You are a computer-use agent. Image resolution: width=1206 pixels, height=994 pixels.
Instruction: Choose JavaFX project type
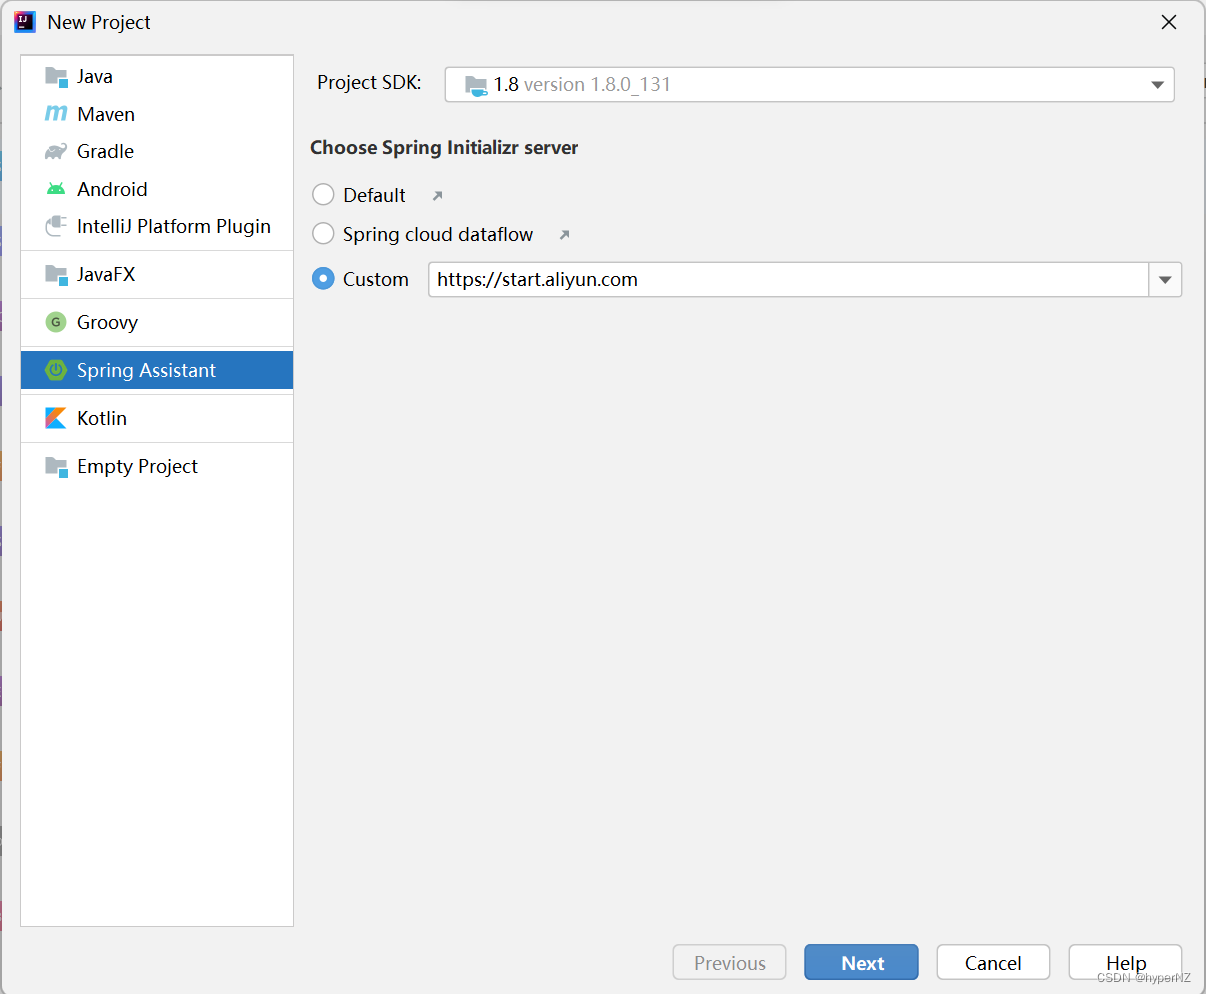click(x=157, y=275)
